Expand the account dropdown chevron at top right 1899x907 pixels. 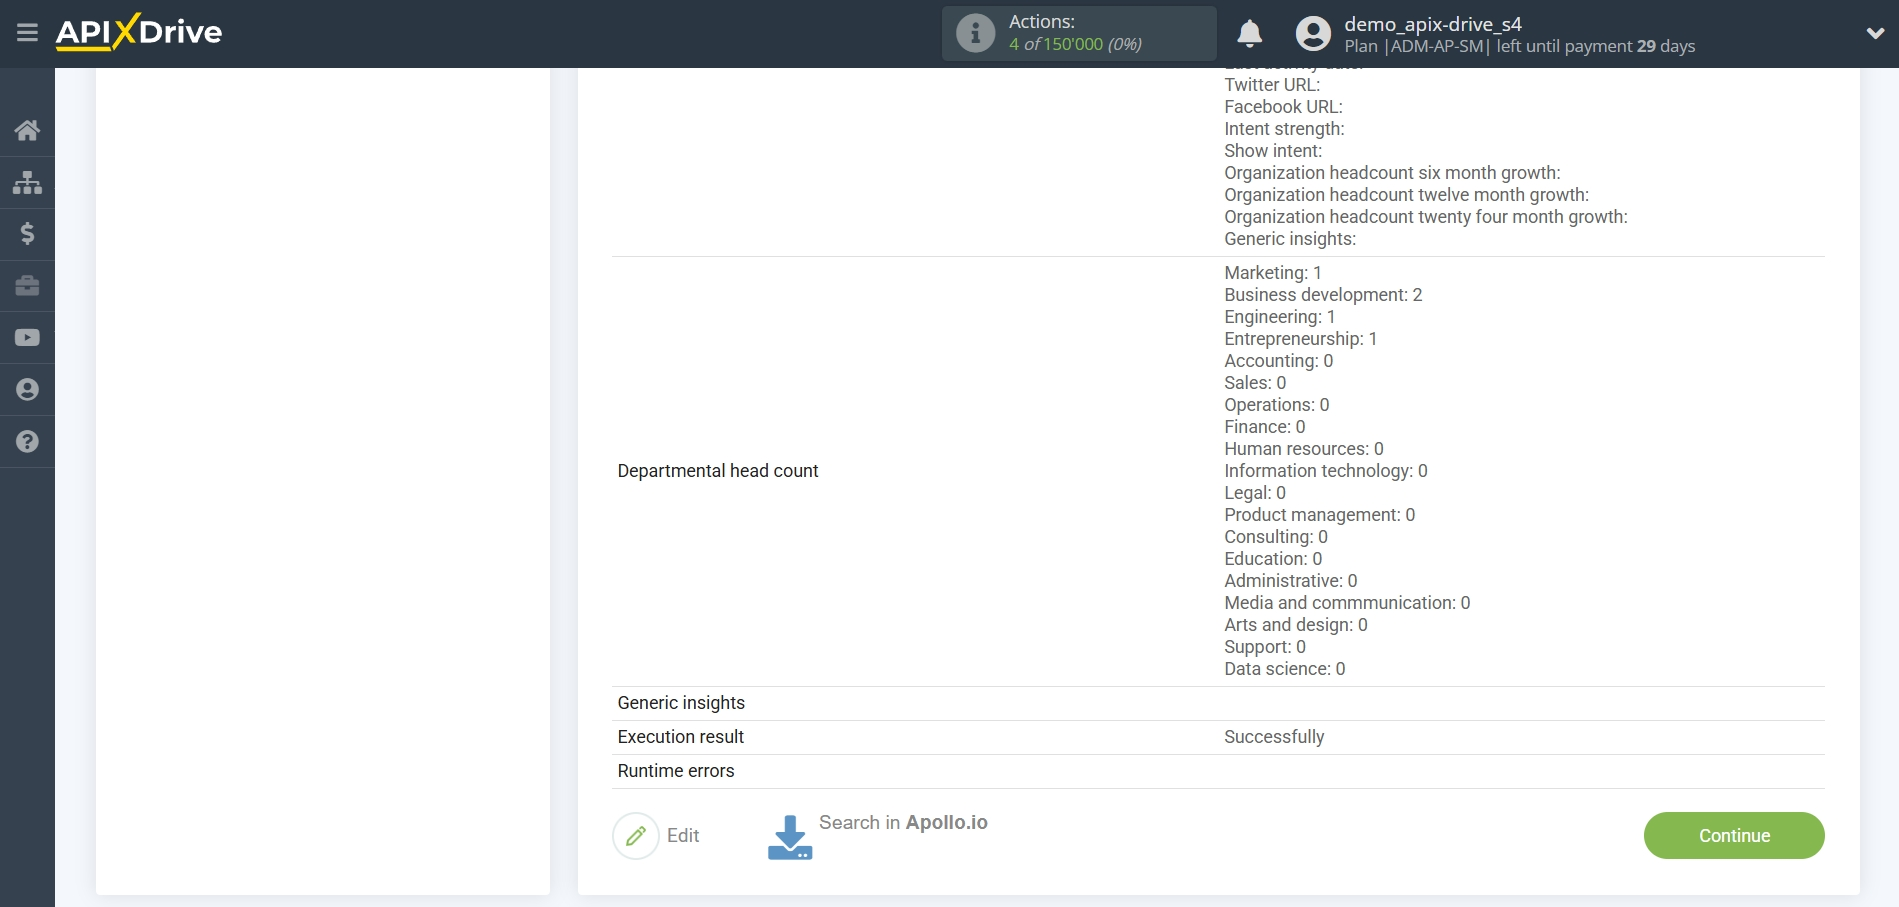[1875, 32]
